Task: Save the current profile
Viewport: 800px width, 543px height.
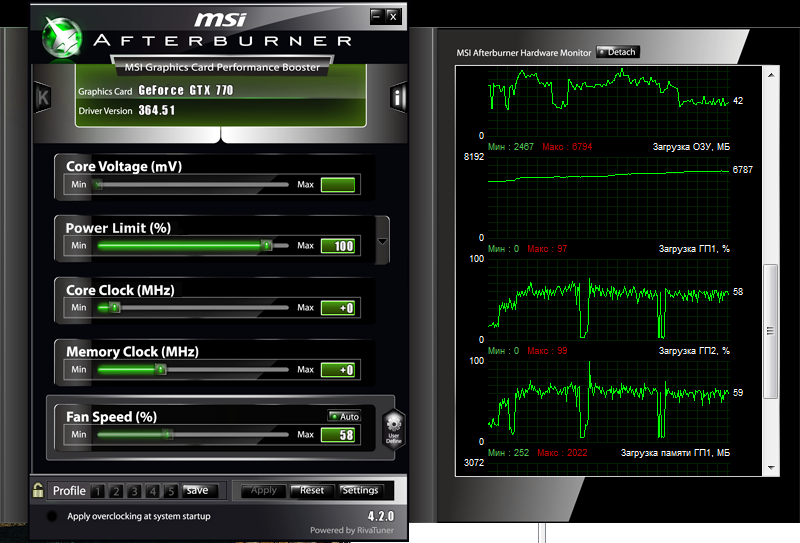Action: click(199, 490)
